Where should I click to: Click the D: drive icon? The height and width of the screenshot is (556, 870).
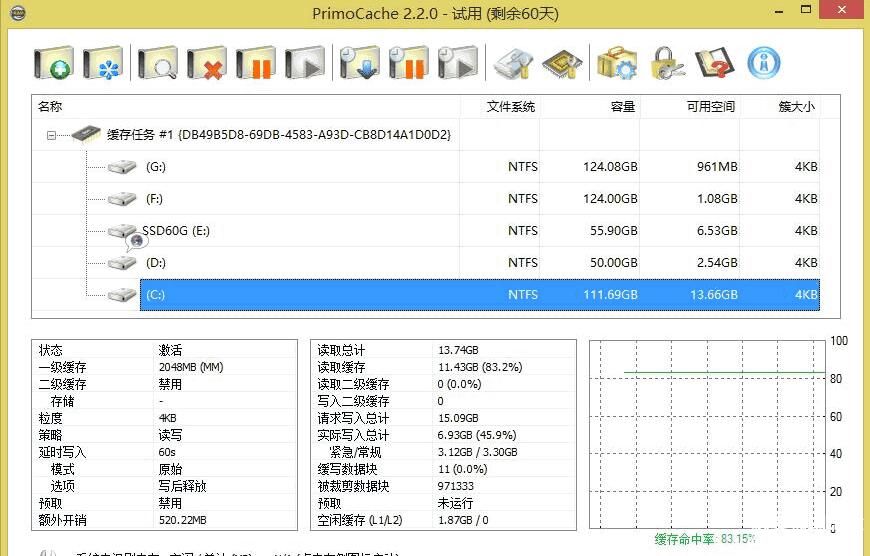122,262
